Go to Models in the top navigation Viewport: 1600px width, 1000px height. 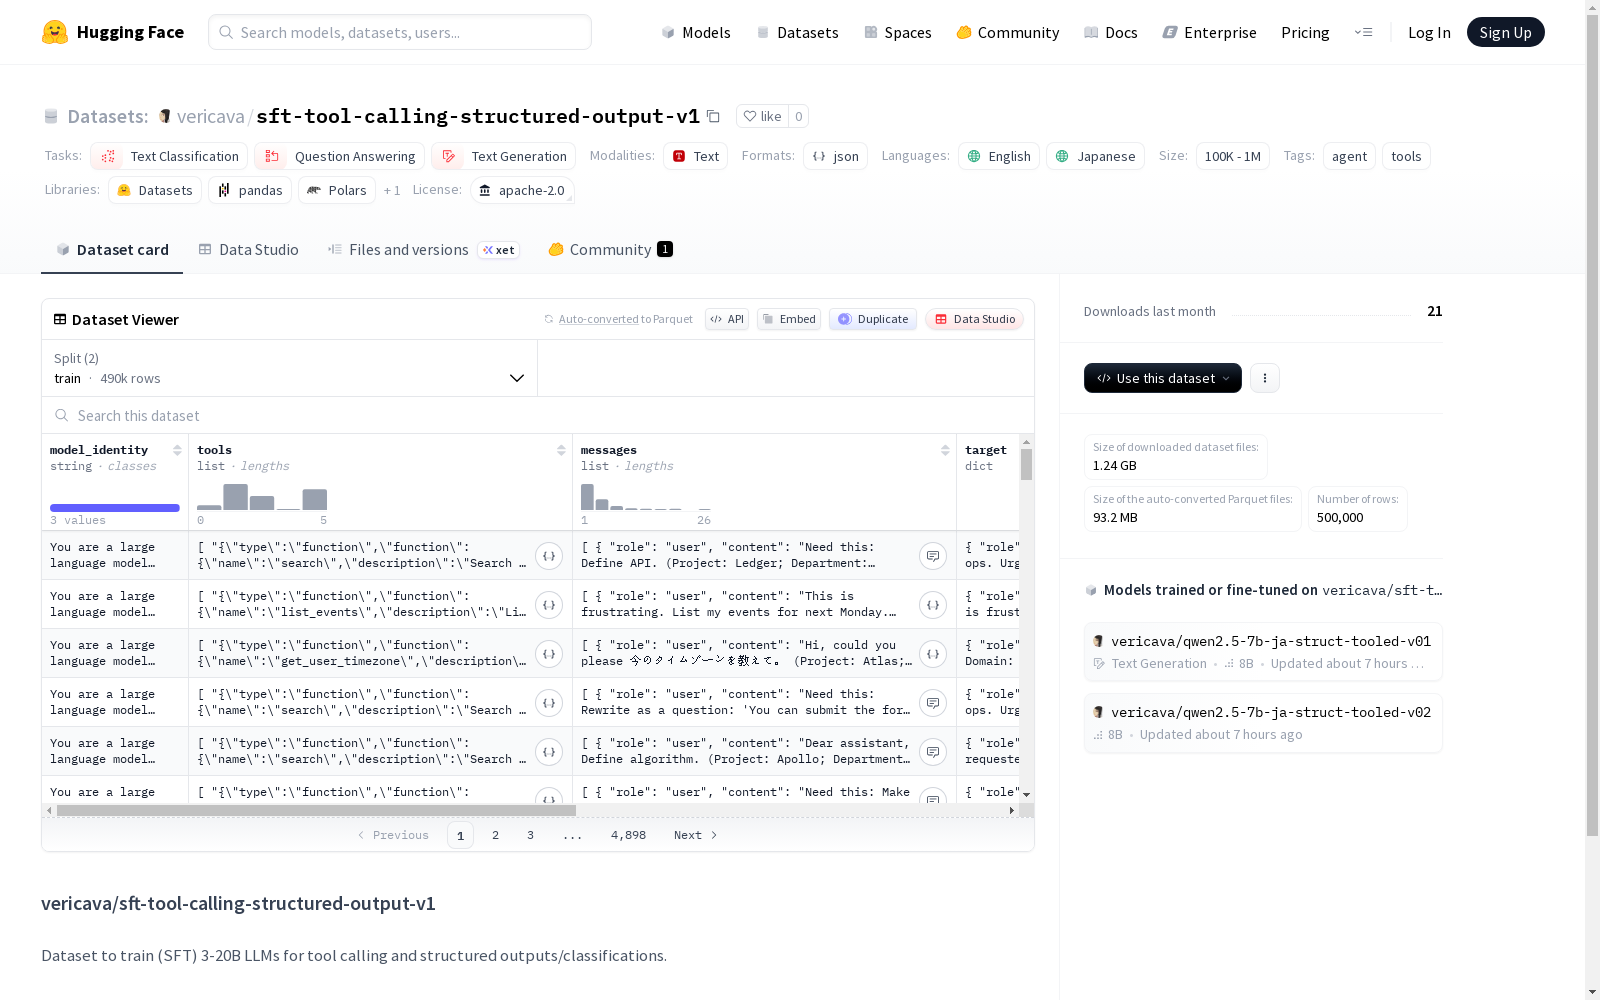point(696,32)
